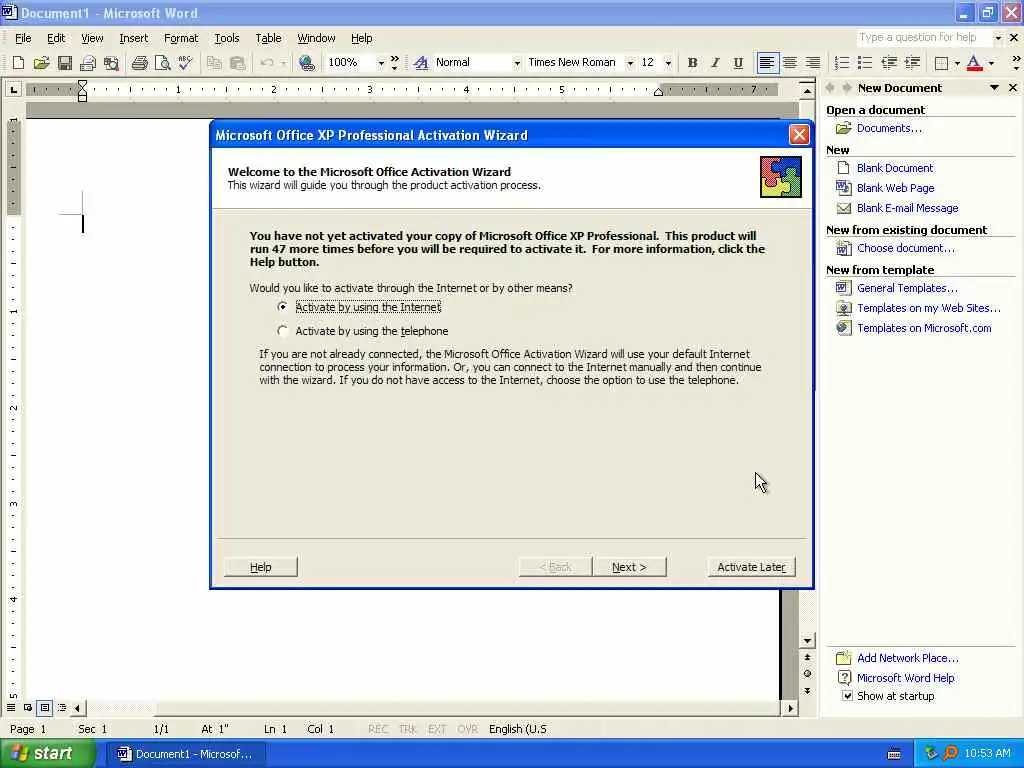This screenshot has height=768, width=1024.
Task: Click the Search document icon in toolbar
Action: [x=111, y=63]
